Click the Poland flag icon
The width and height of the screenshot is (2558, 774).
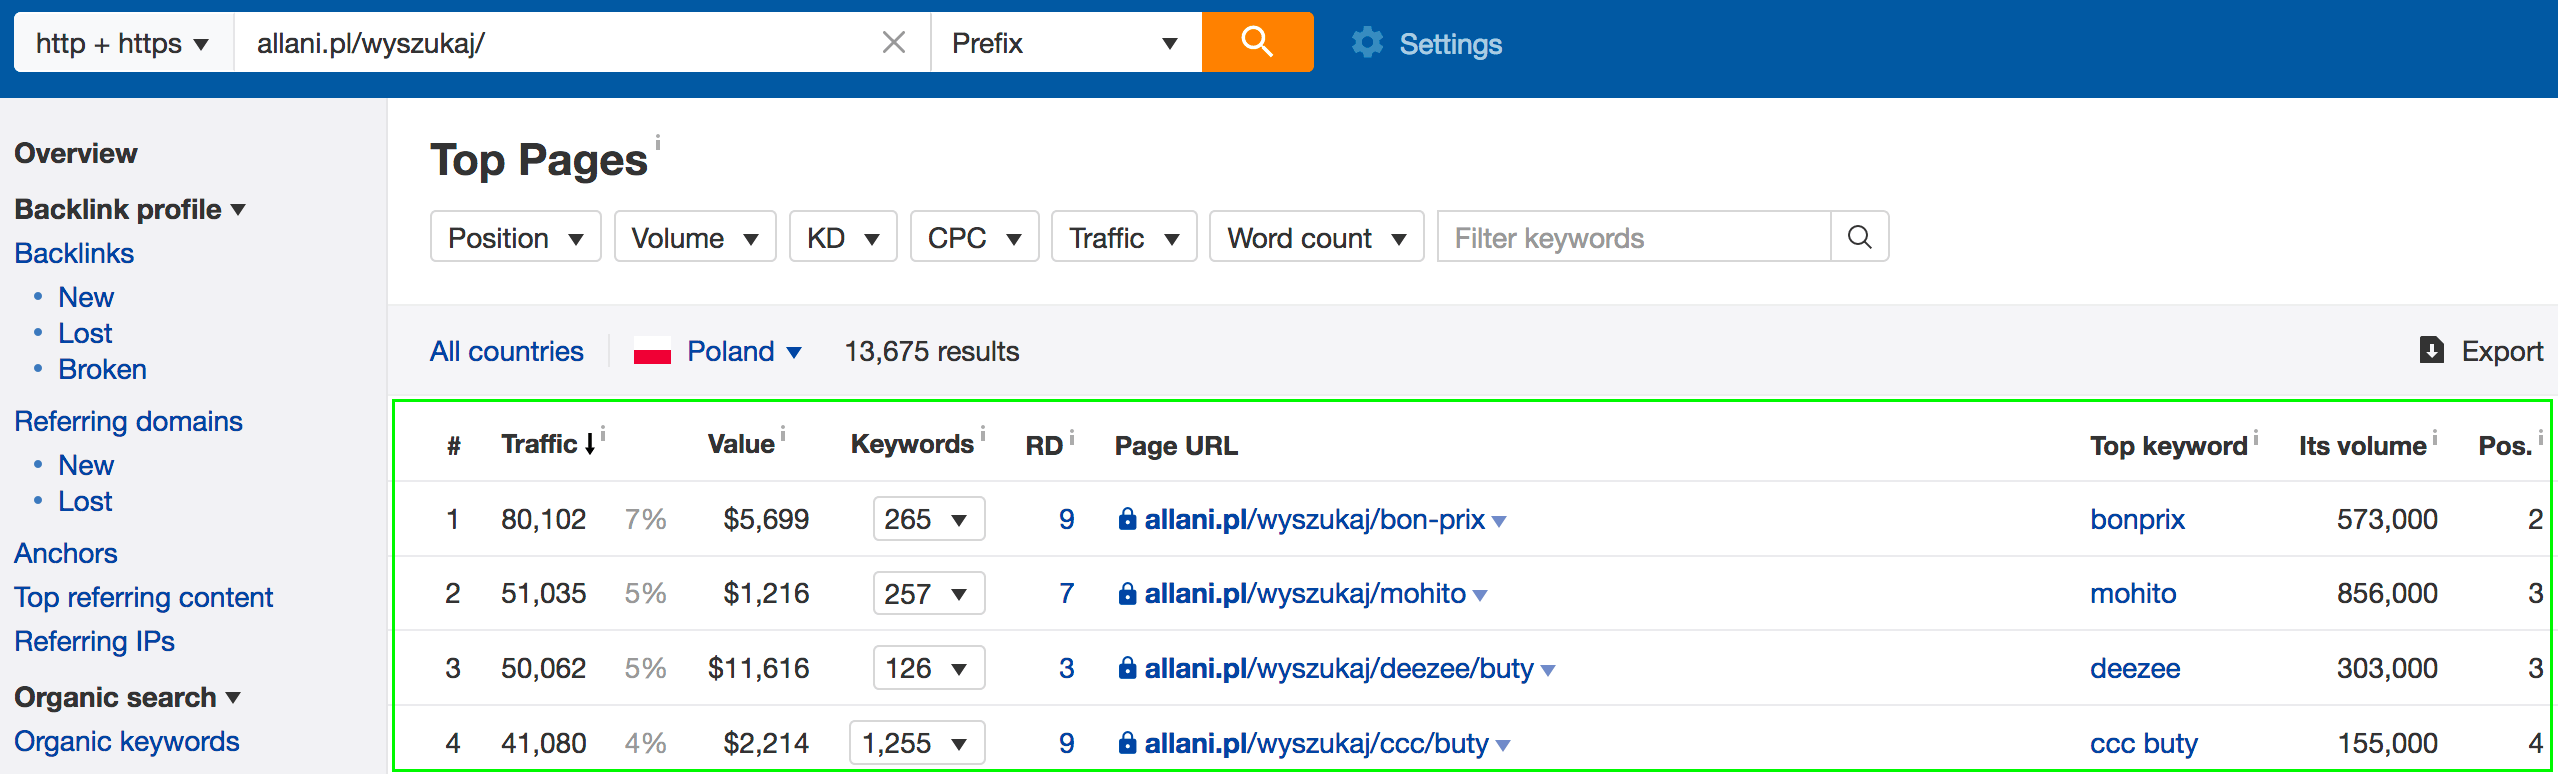(652, 352)
